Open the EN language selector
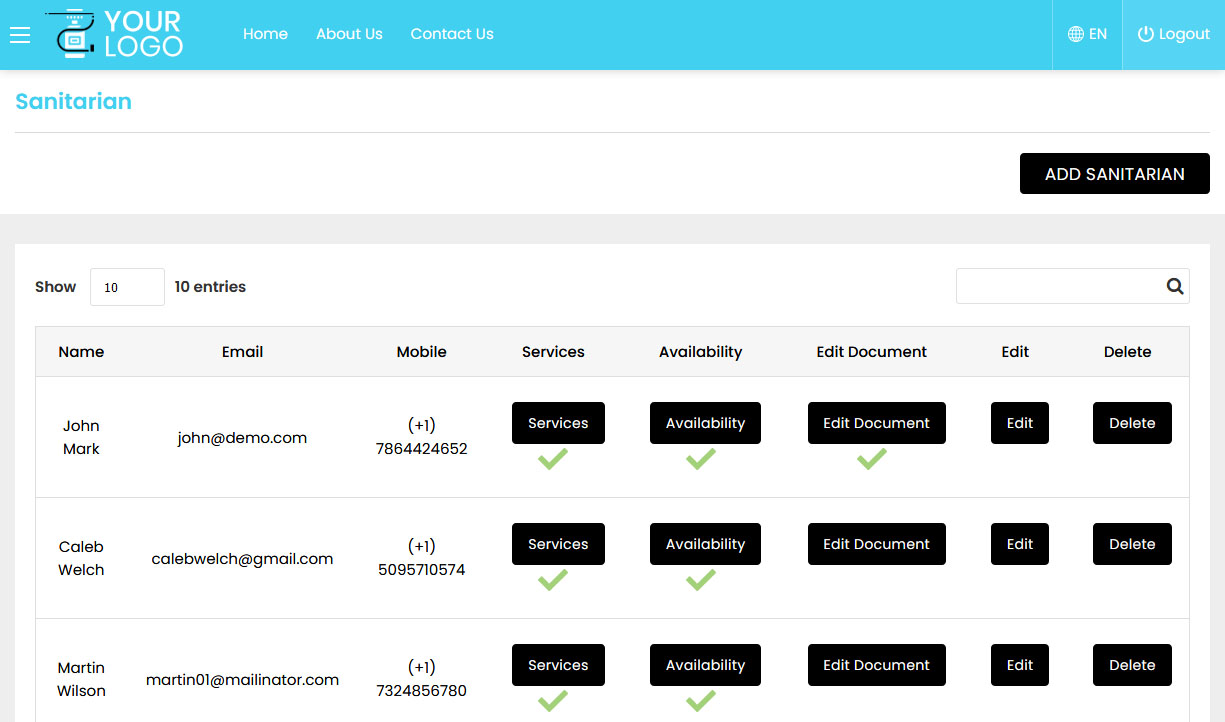The height and width of the screenshot is (722, 1225). [x=1087, y=34]
